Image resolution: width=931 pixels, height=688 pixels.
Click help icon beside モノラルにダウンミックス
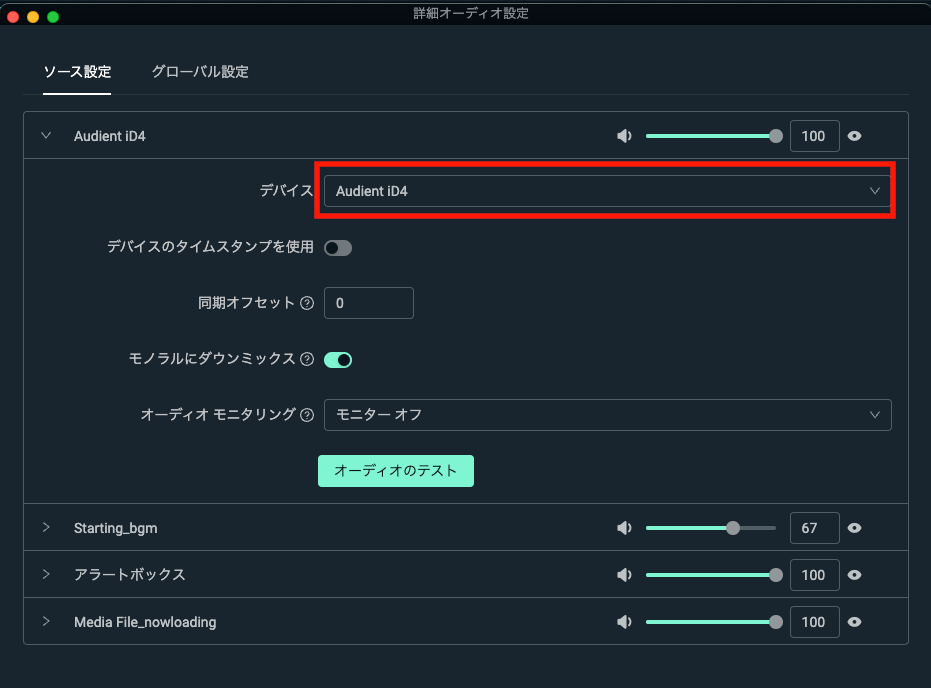307,359
